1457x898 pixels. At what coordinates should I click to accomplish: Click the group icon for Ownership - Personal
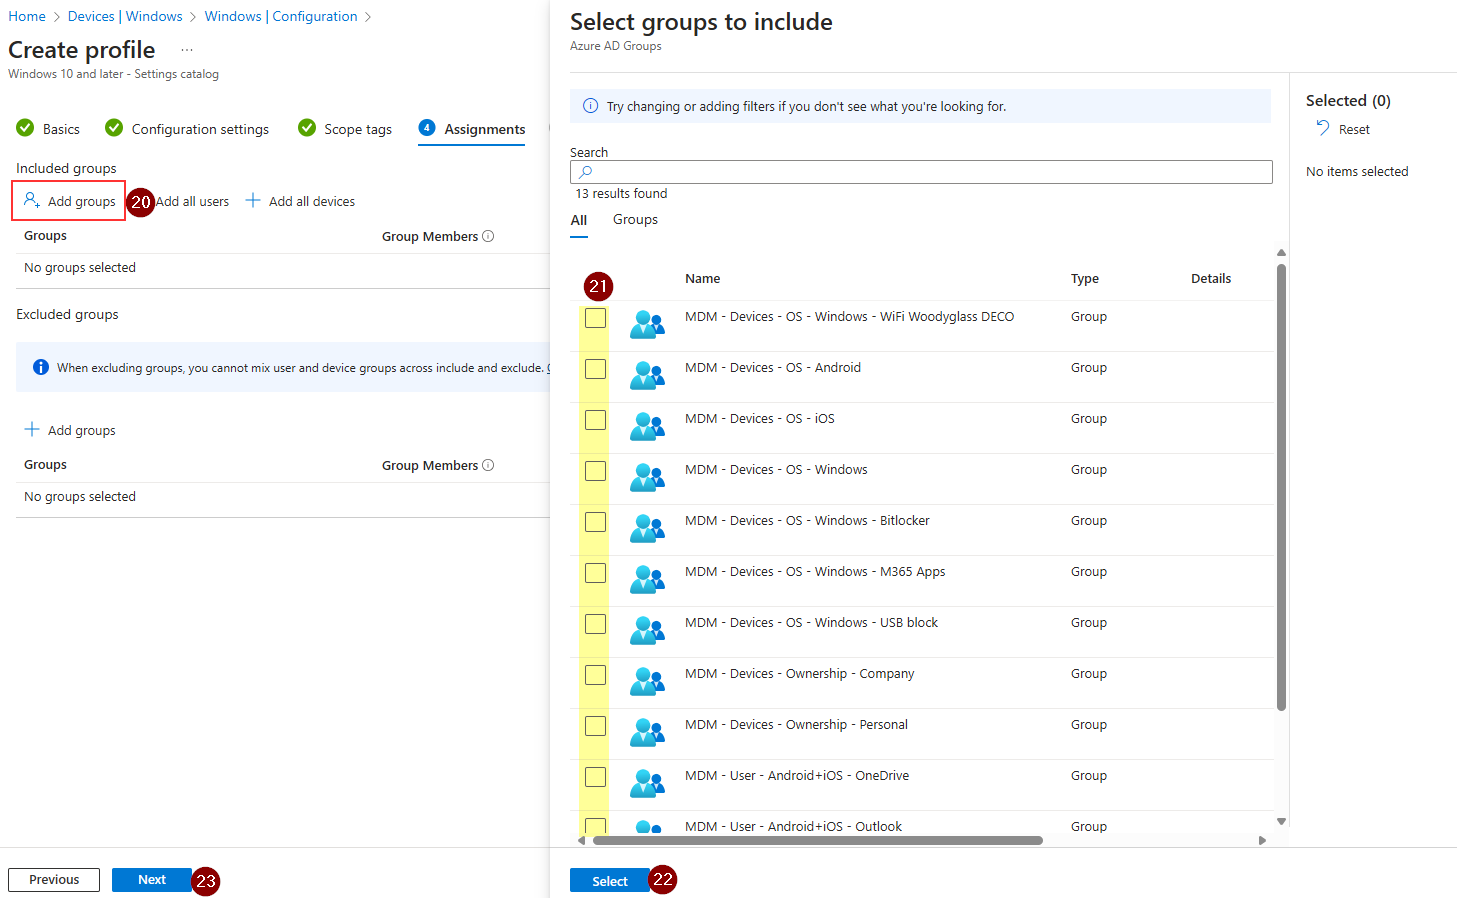point(647,733)
